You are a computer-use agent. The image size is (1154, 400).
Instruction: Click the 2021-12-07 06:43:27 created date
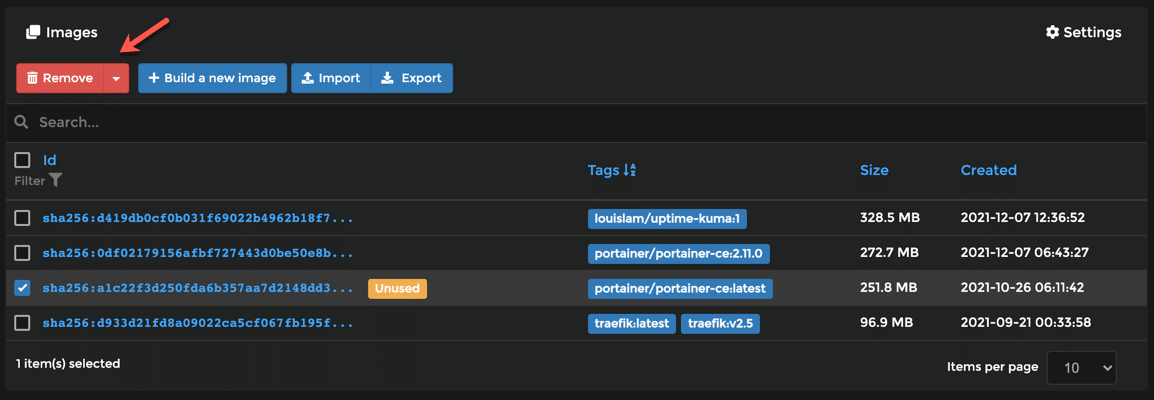(x=1023, y=253)
